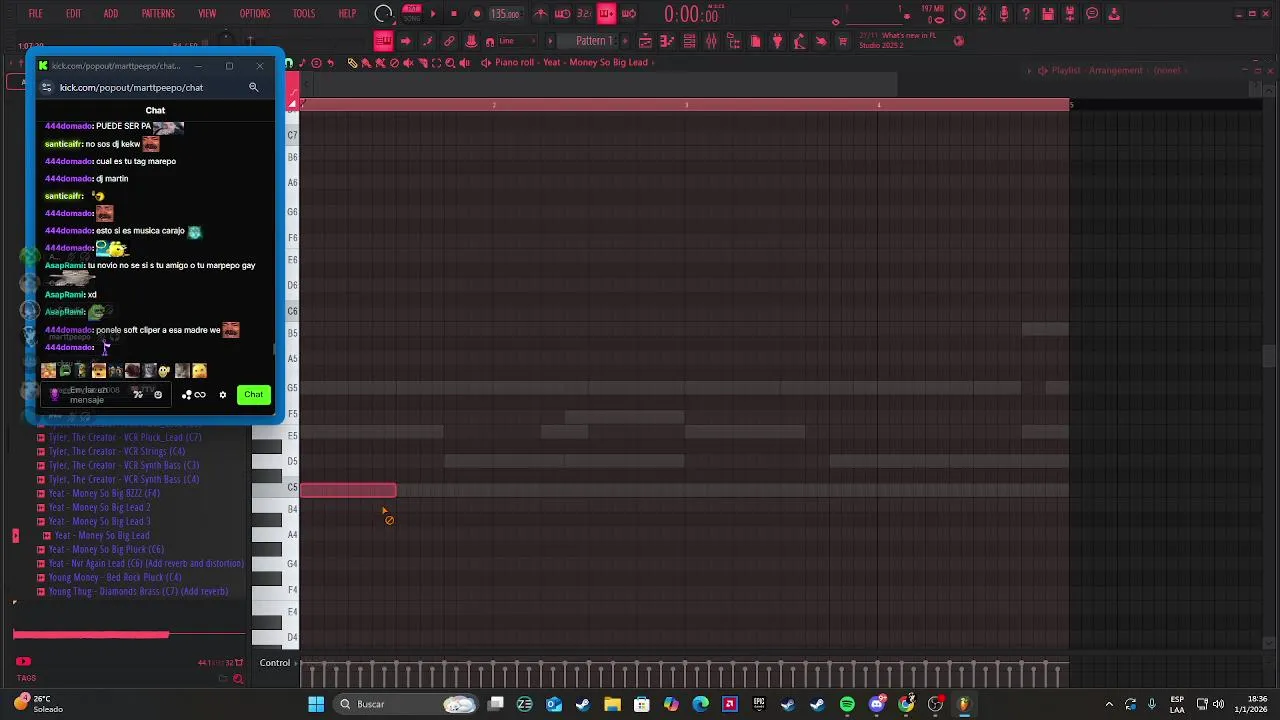Screen dimensions: 1280x720
Task: Click the save project floppy icon
Action: pos(1048,14)
